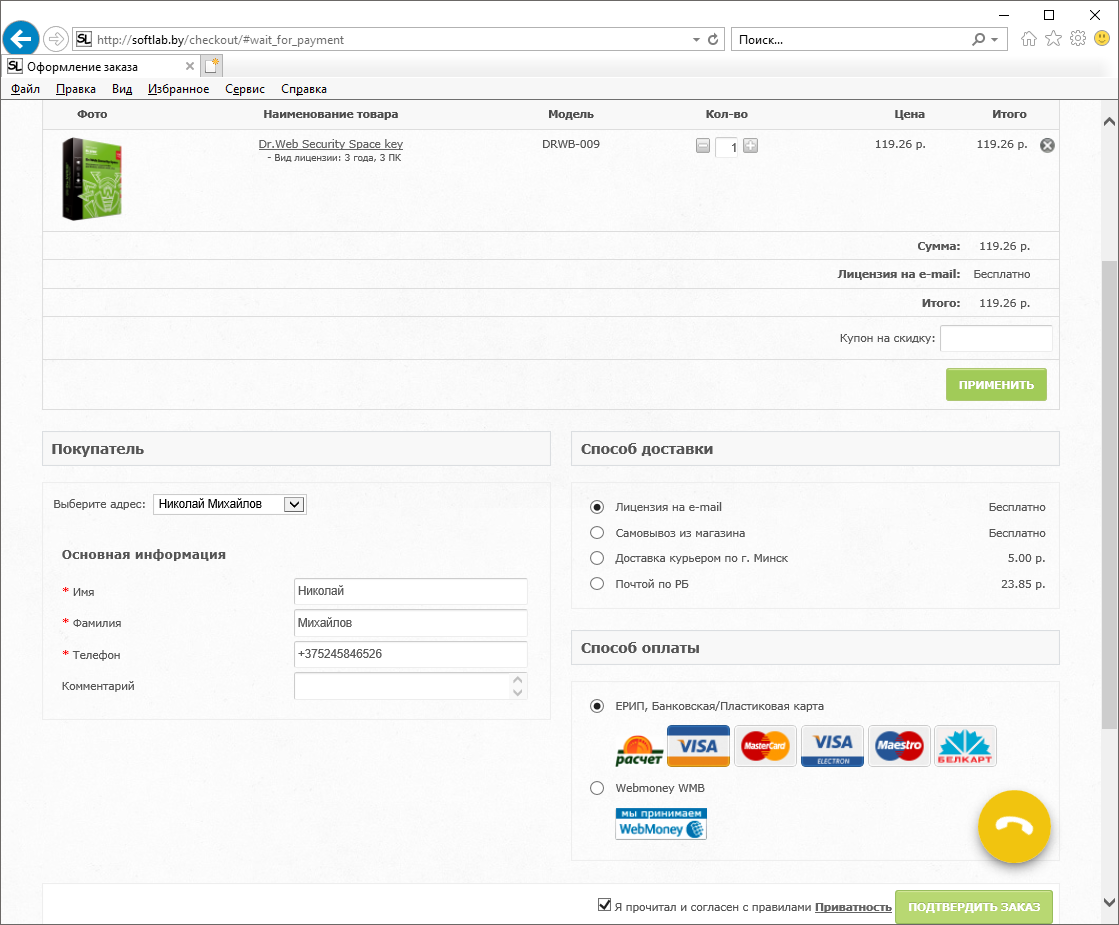Viewport: 1119px width, 925px height.
Task: Click the Имя input field
Action: (411, 591)
